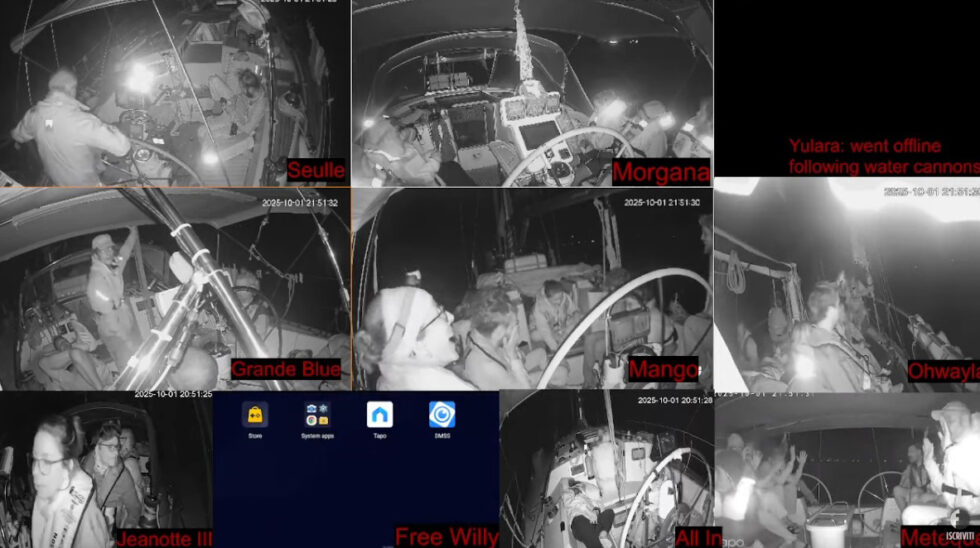980x548 pixels.
Task: Click the timestamp on Jeanotte III feed
Action: pos(173,395)
